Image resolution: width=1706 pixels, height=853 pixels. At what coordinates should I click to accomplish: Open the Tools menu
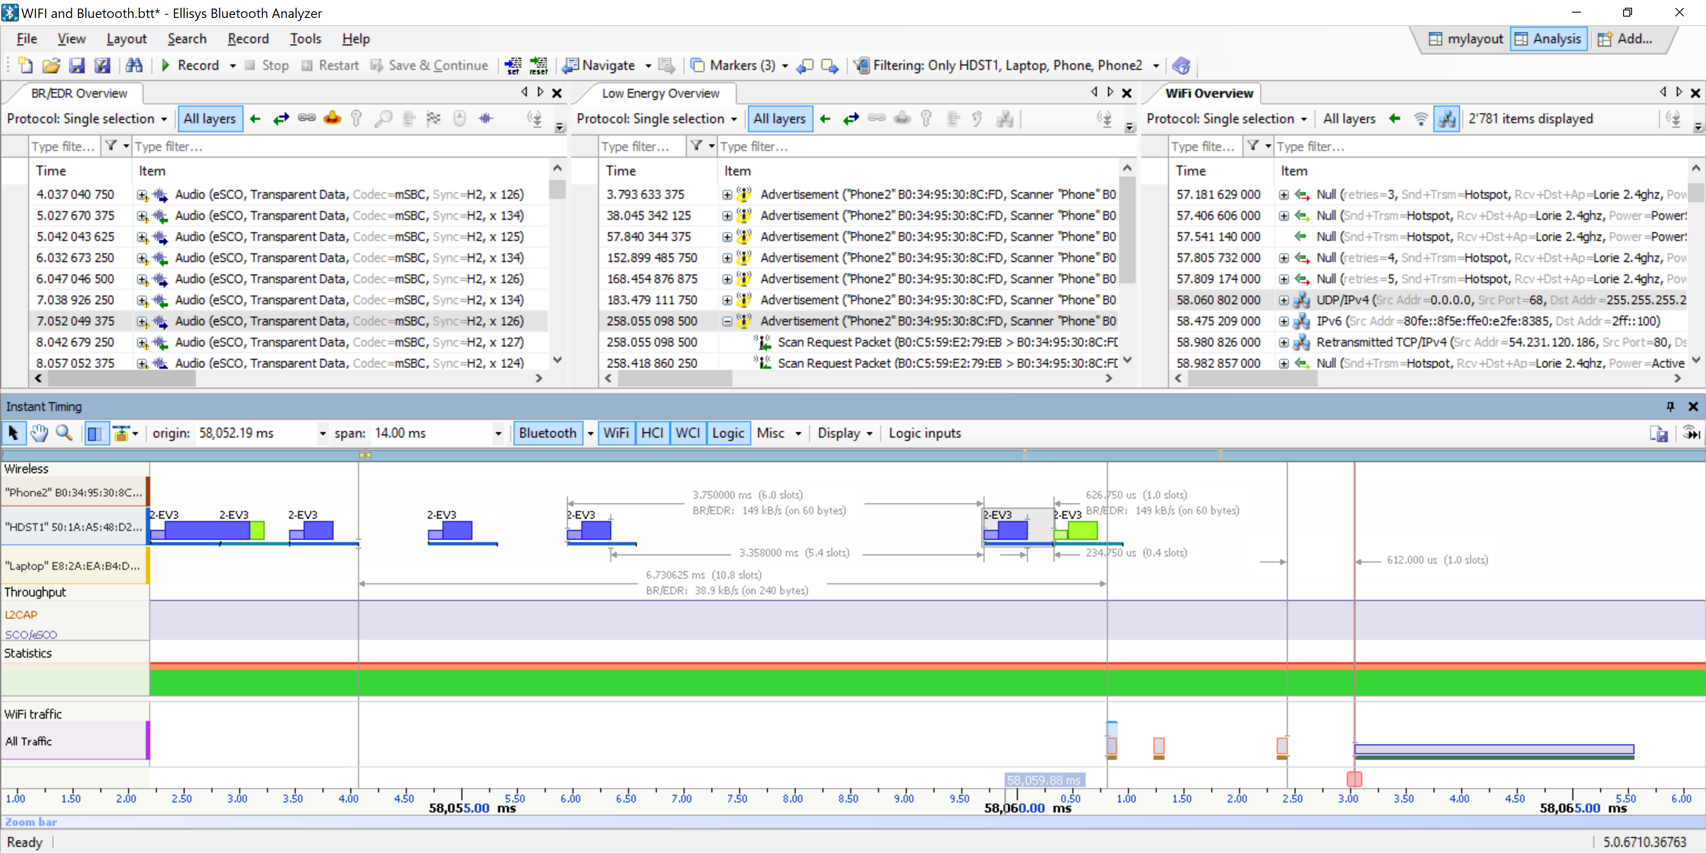coord(305,39)
